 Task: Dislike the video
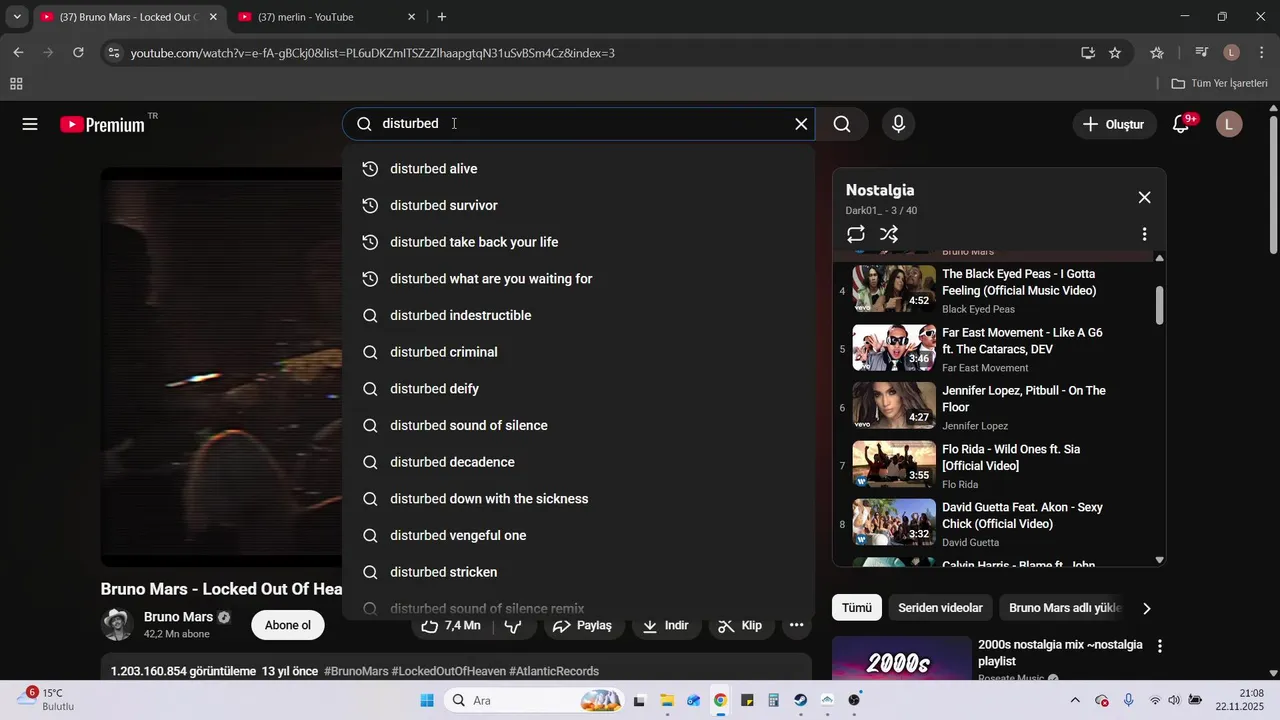(514, 625)
